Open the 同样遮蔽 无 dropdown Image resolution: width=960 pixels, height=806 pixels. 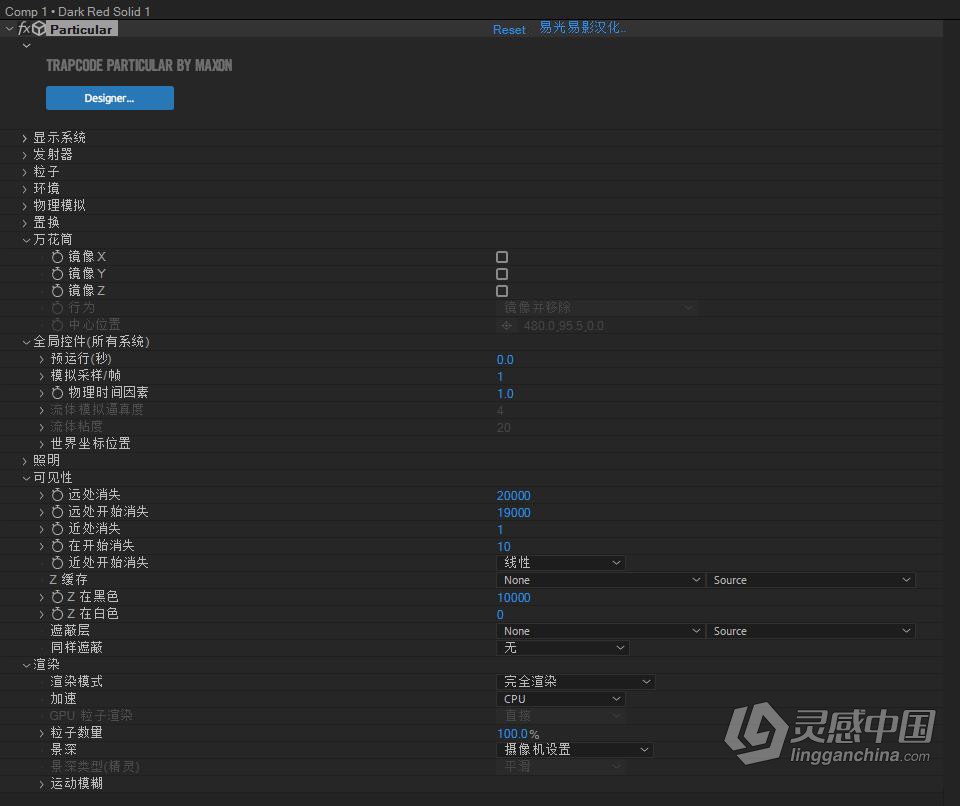(x=563, y=648)
